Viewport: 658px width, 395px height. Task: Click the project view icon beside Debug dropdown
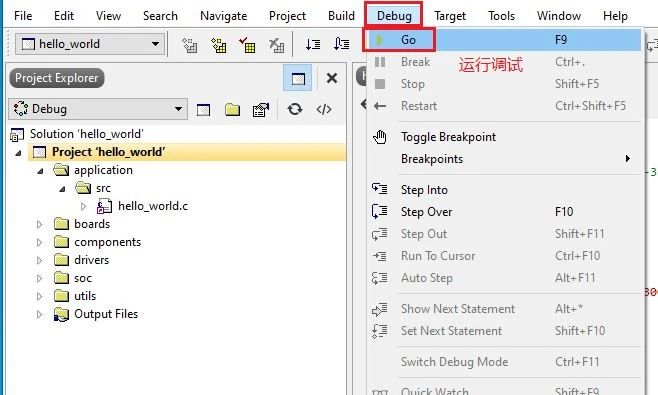(x=203, y=110)
